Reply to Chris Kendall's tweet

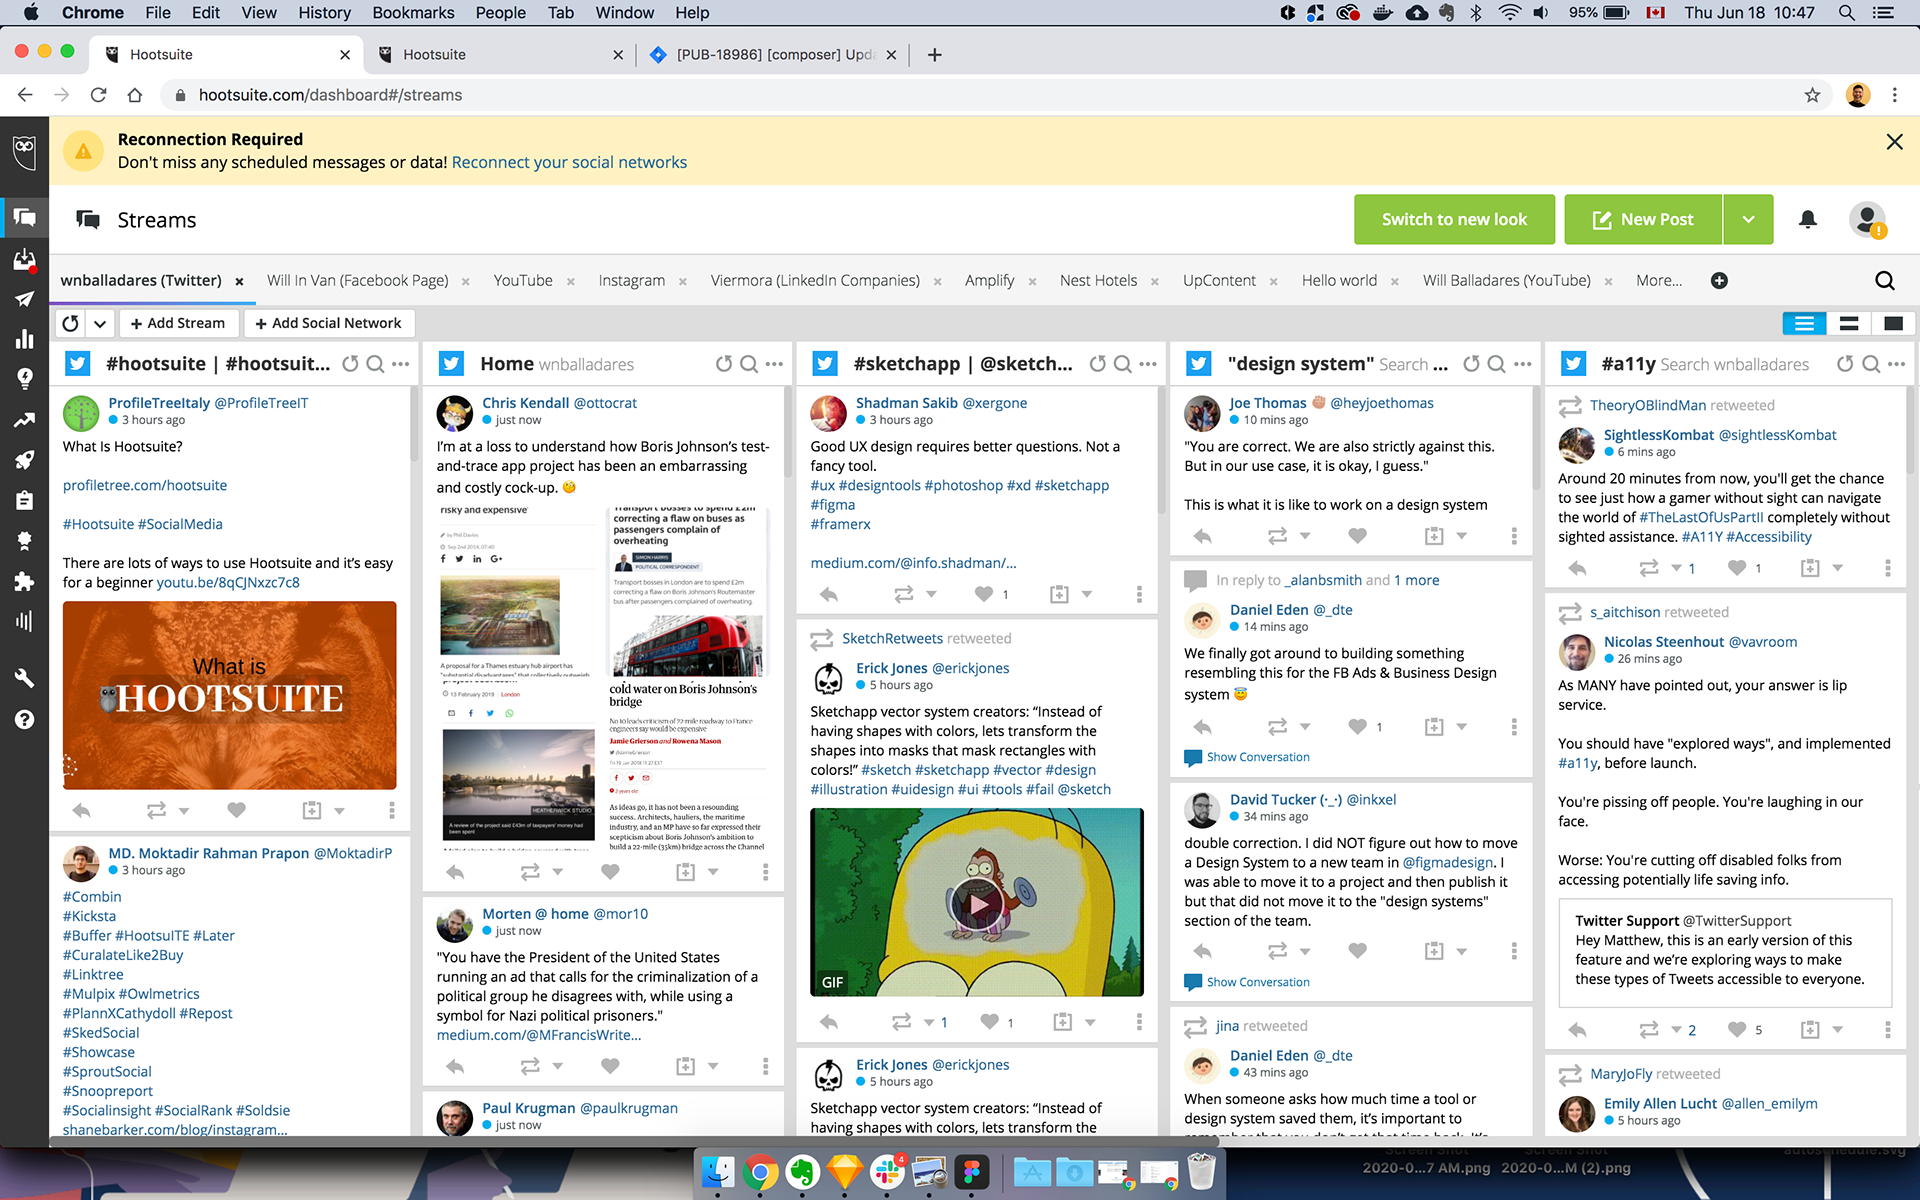pyautogui.click(x=455, y=872)
